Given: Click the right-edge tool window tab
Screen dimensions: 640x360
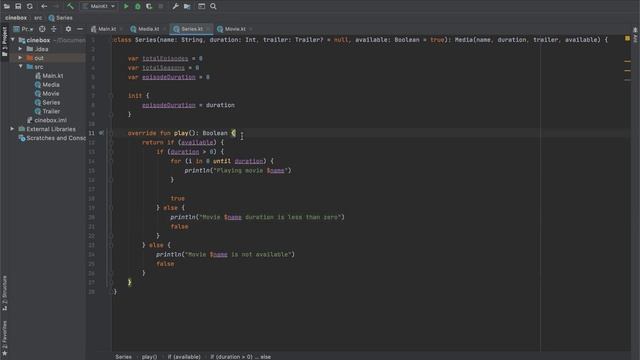Looking at the screenshot, I should click(636, 35).
